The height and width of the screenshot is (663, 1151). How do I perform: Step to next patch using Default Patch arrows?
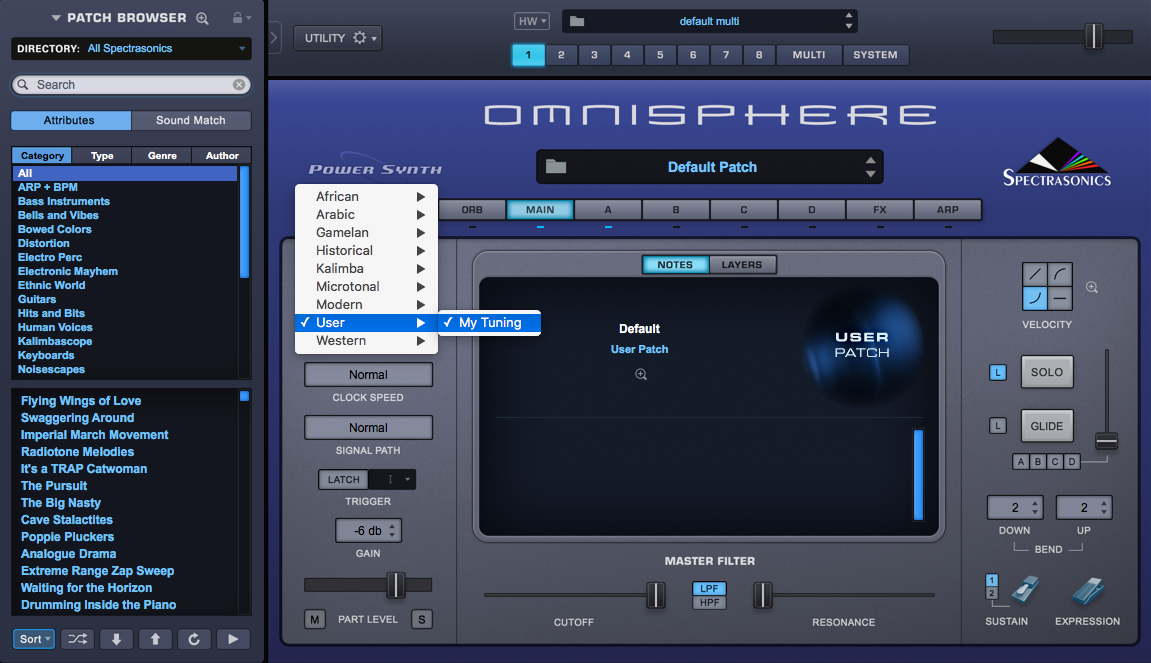click(870, 167)
